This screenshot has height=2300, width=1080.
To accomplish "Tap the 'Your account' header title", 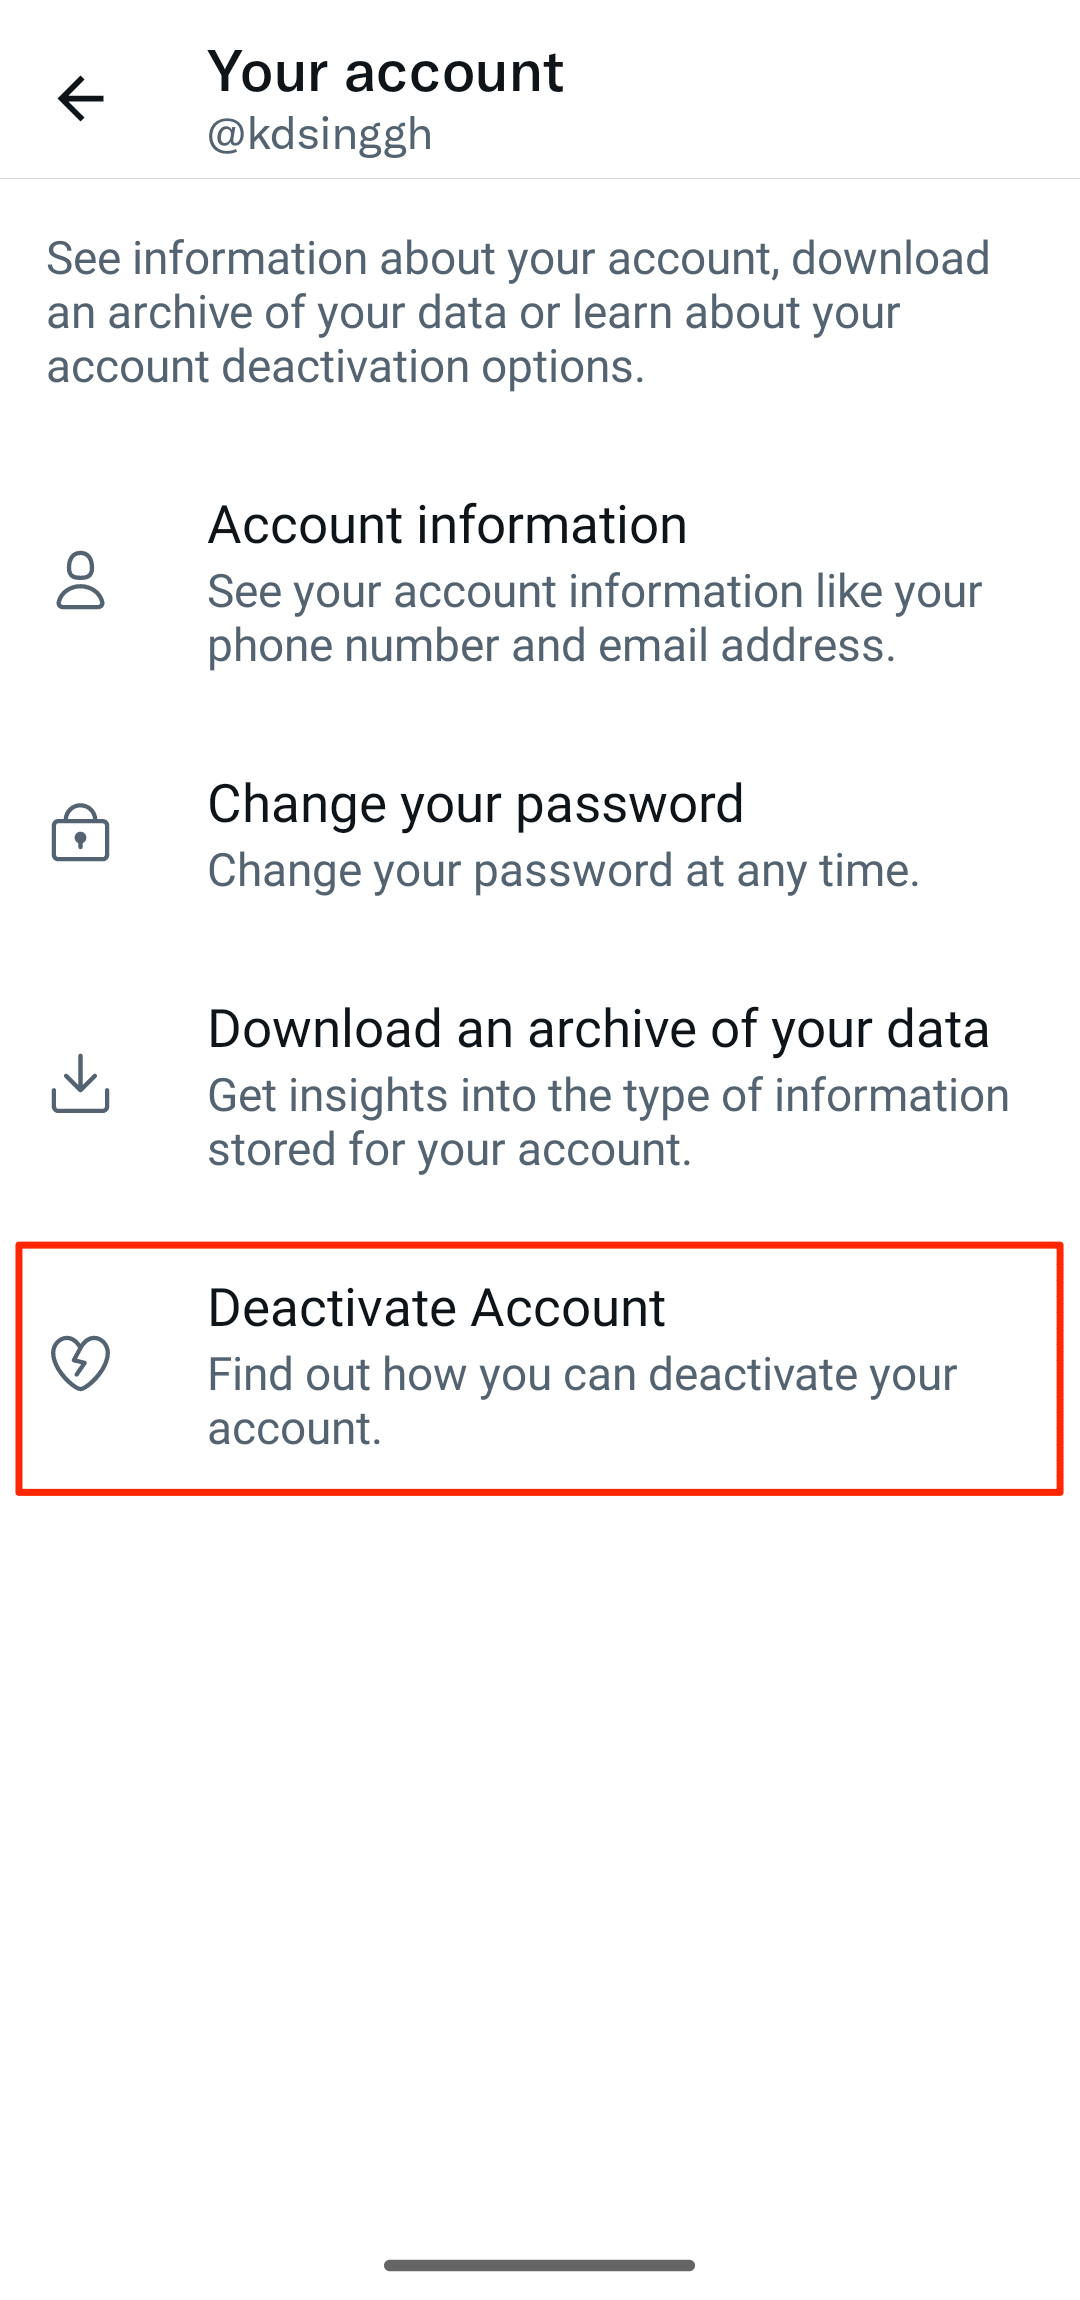I will tap(385, 72).
